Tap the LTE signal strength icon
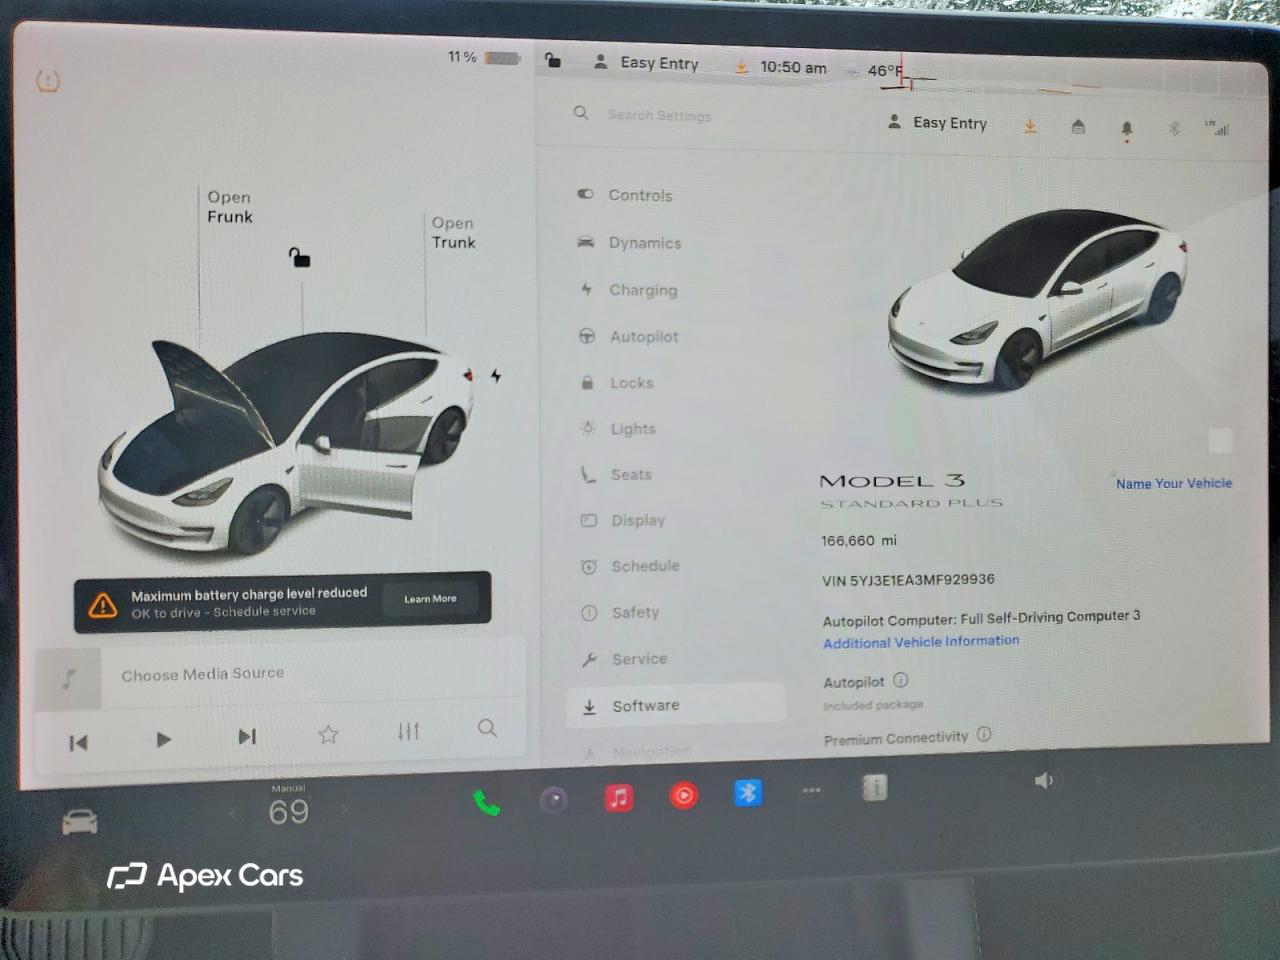Image resolution: width=1280 pixels, height=960 pixels. [1217, 128]
